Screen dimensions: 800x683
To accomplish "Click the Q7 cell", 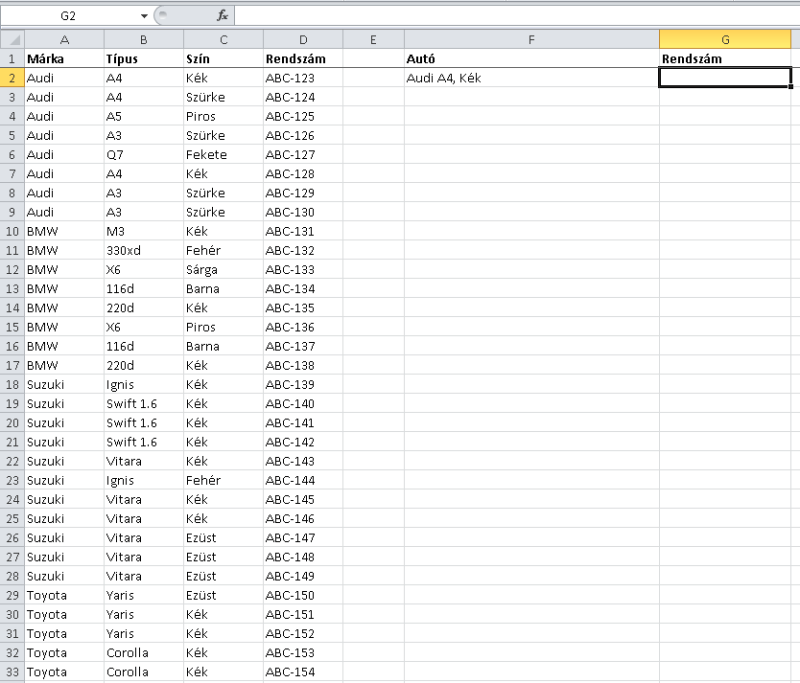I will tap(143, 155).
